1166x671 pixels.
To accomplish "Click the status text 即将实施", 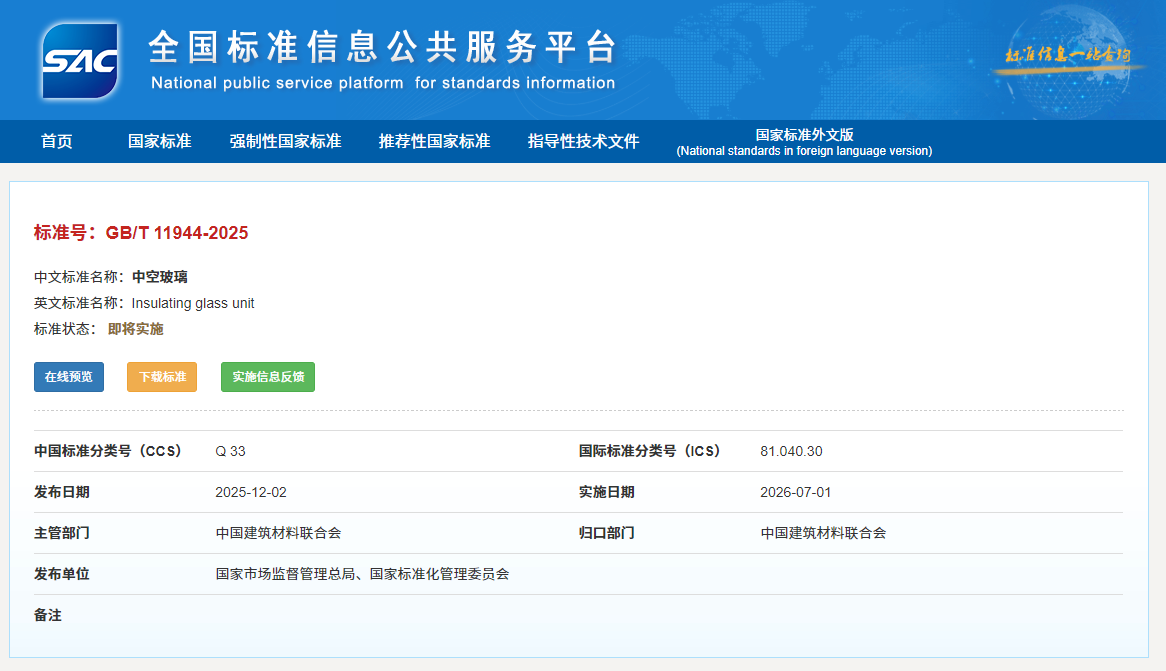I will pyautogui.click(x=135, y=329).
